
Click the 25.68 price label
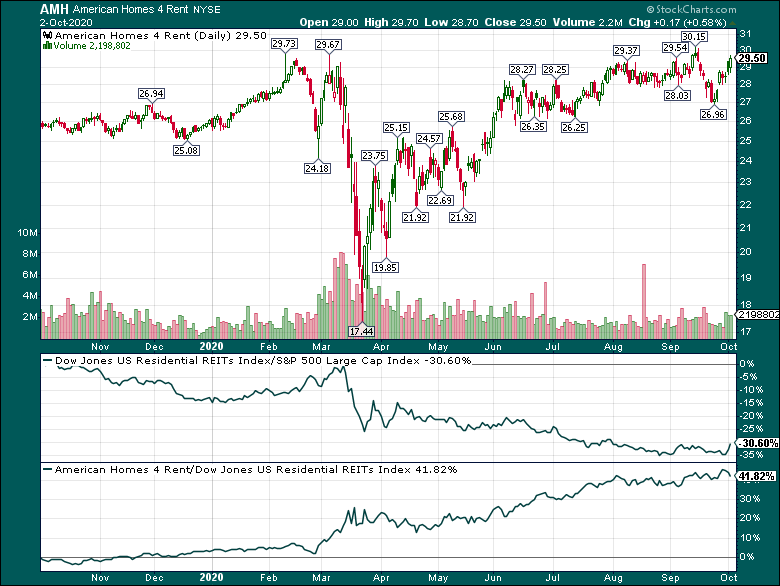coord(451,116)
